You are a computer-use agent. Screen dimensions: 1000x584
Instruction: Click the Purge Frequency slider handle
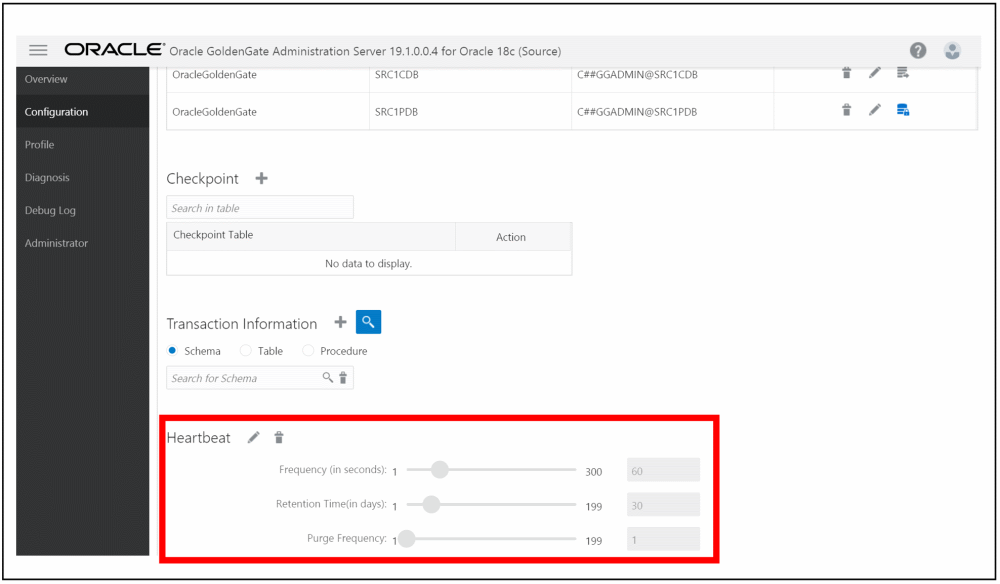click(x=407, y=539)
